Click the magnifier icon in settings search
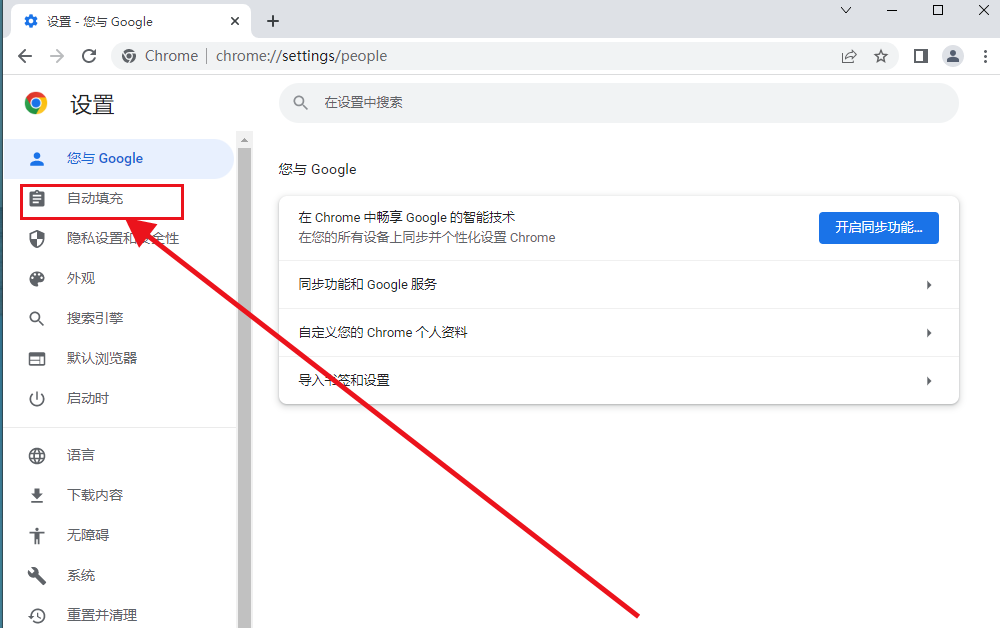1000x628 pixels. pos(300,103)
